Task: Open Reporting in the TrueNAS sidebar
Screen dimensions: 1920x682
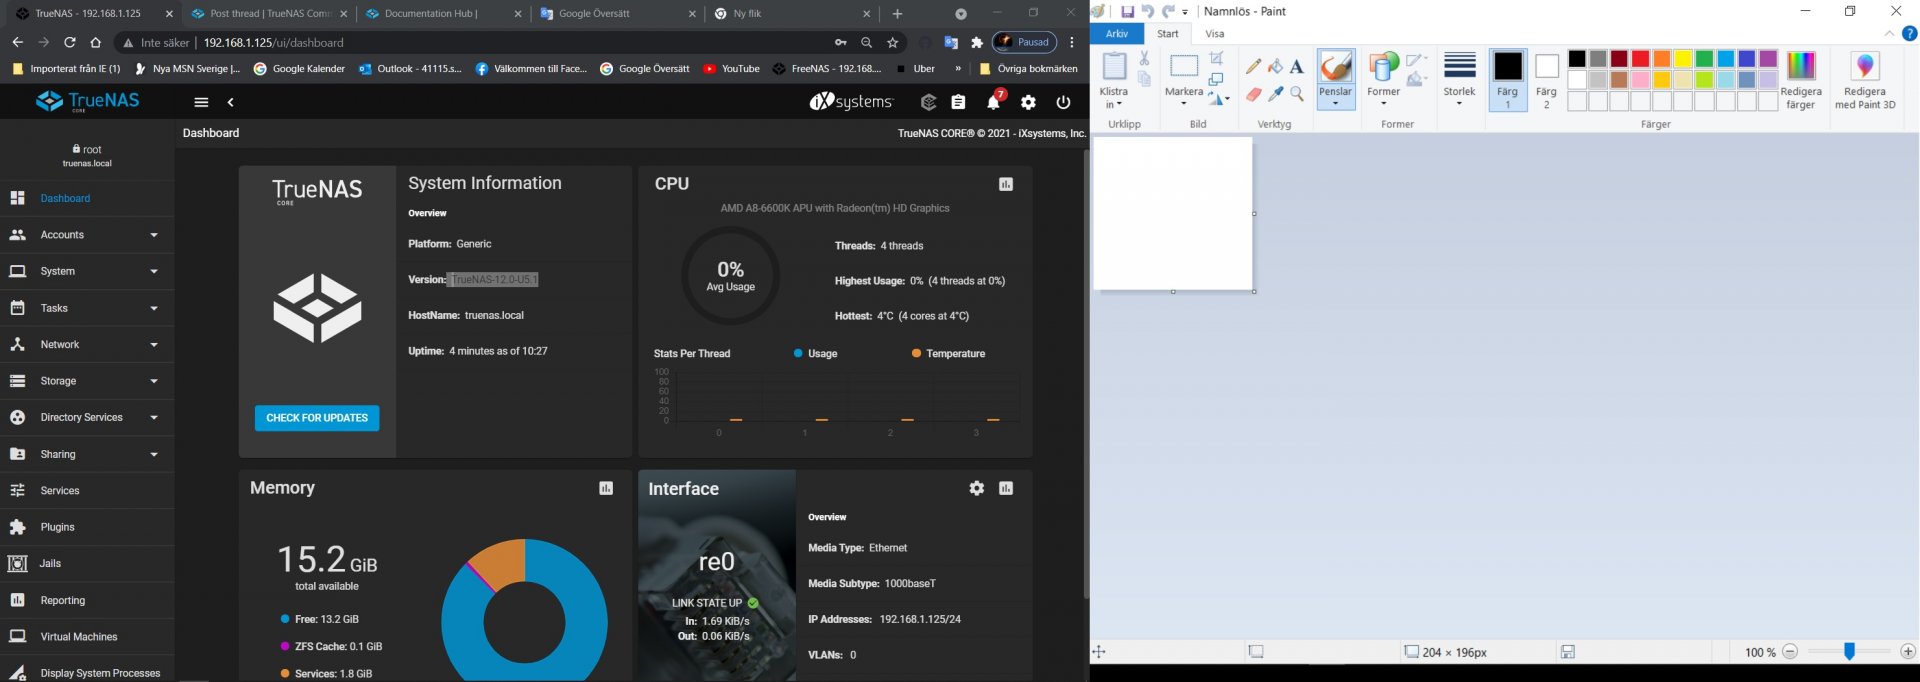Action: (x=87, y=600)
